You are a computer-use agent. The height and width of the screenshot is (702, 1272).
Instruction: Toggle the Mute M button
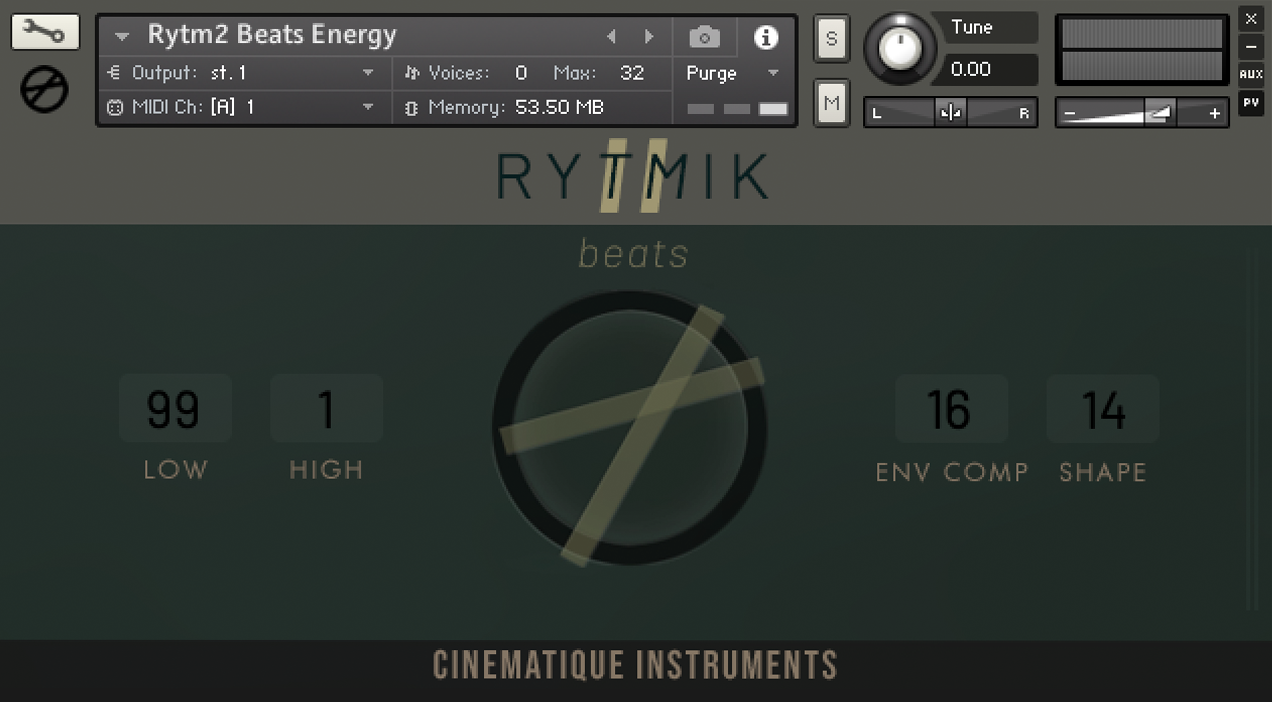tap(831, 103)
